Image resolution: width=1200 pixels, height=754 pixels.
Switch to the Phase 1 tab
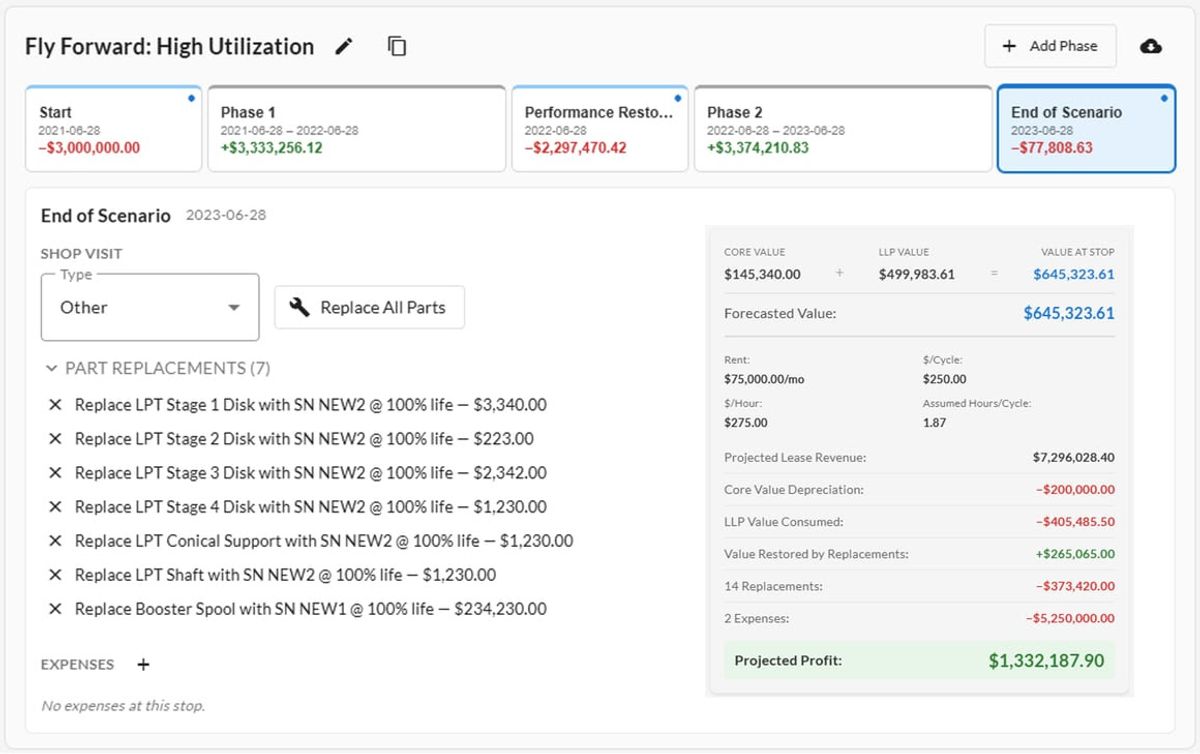click(x=356, y=129)
